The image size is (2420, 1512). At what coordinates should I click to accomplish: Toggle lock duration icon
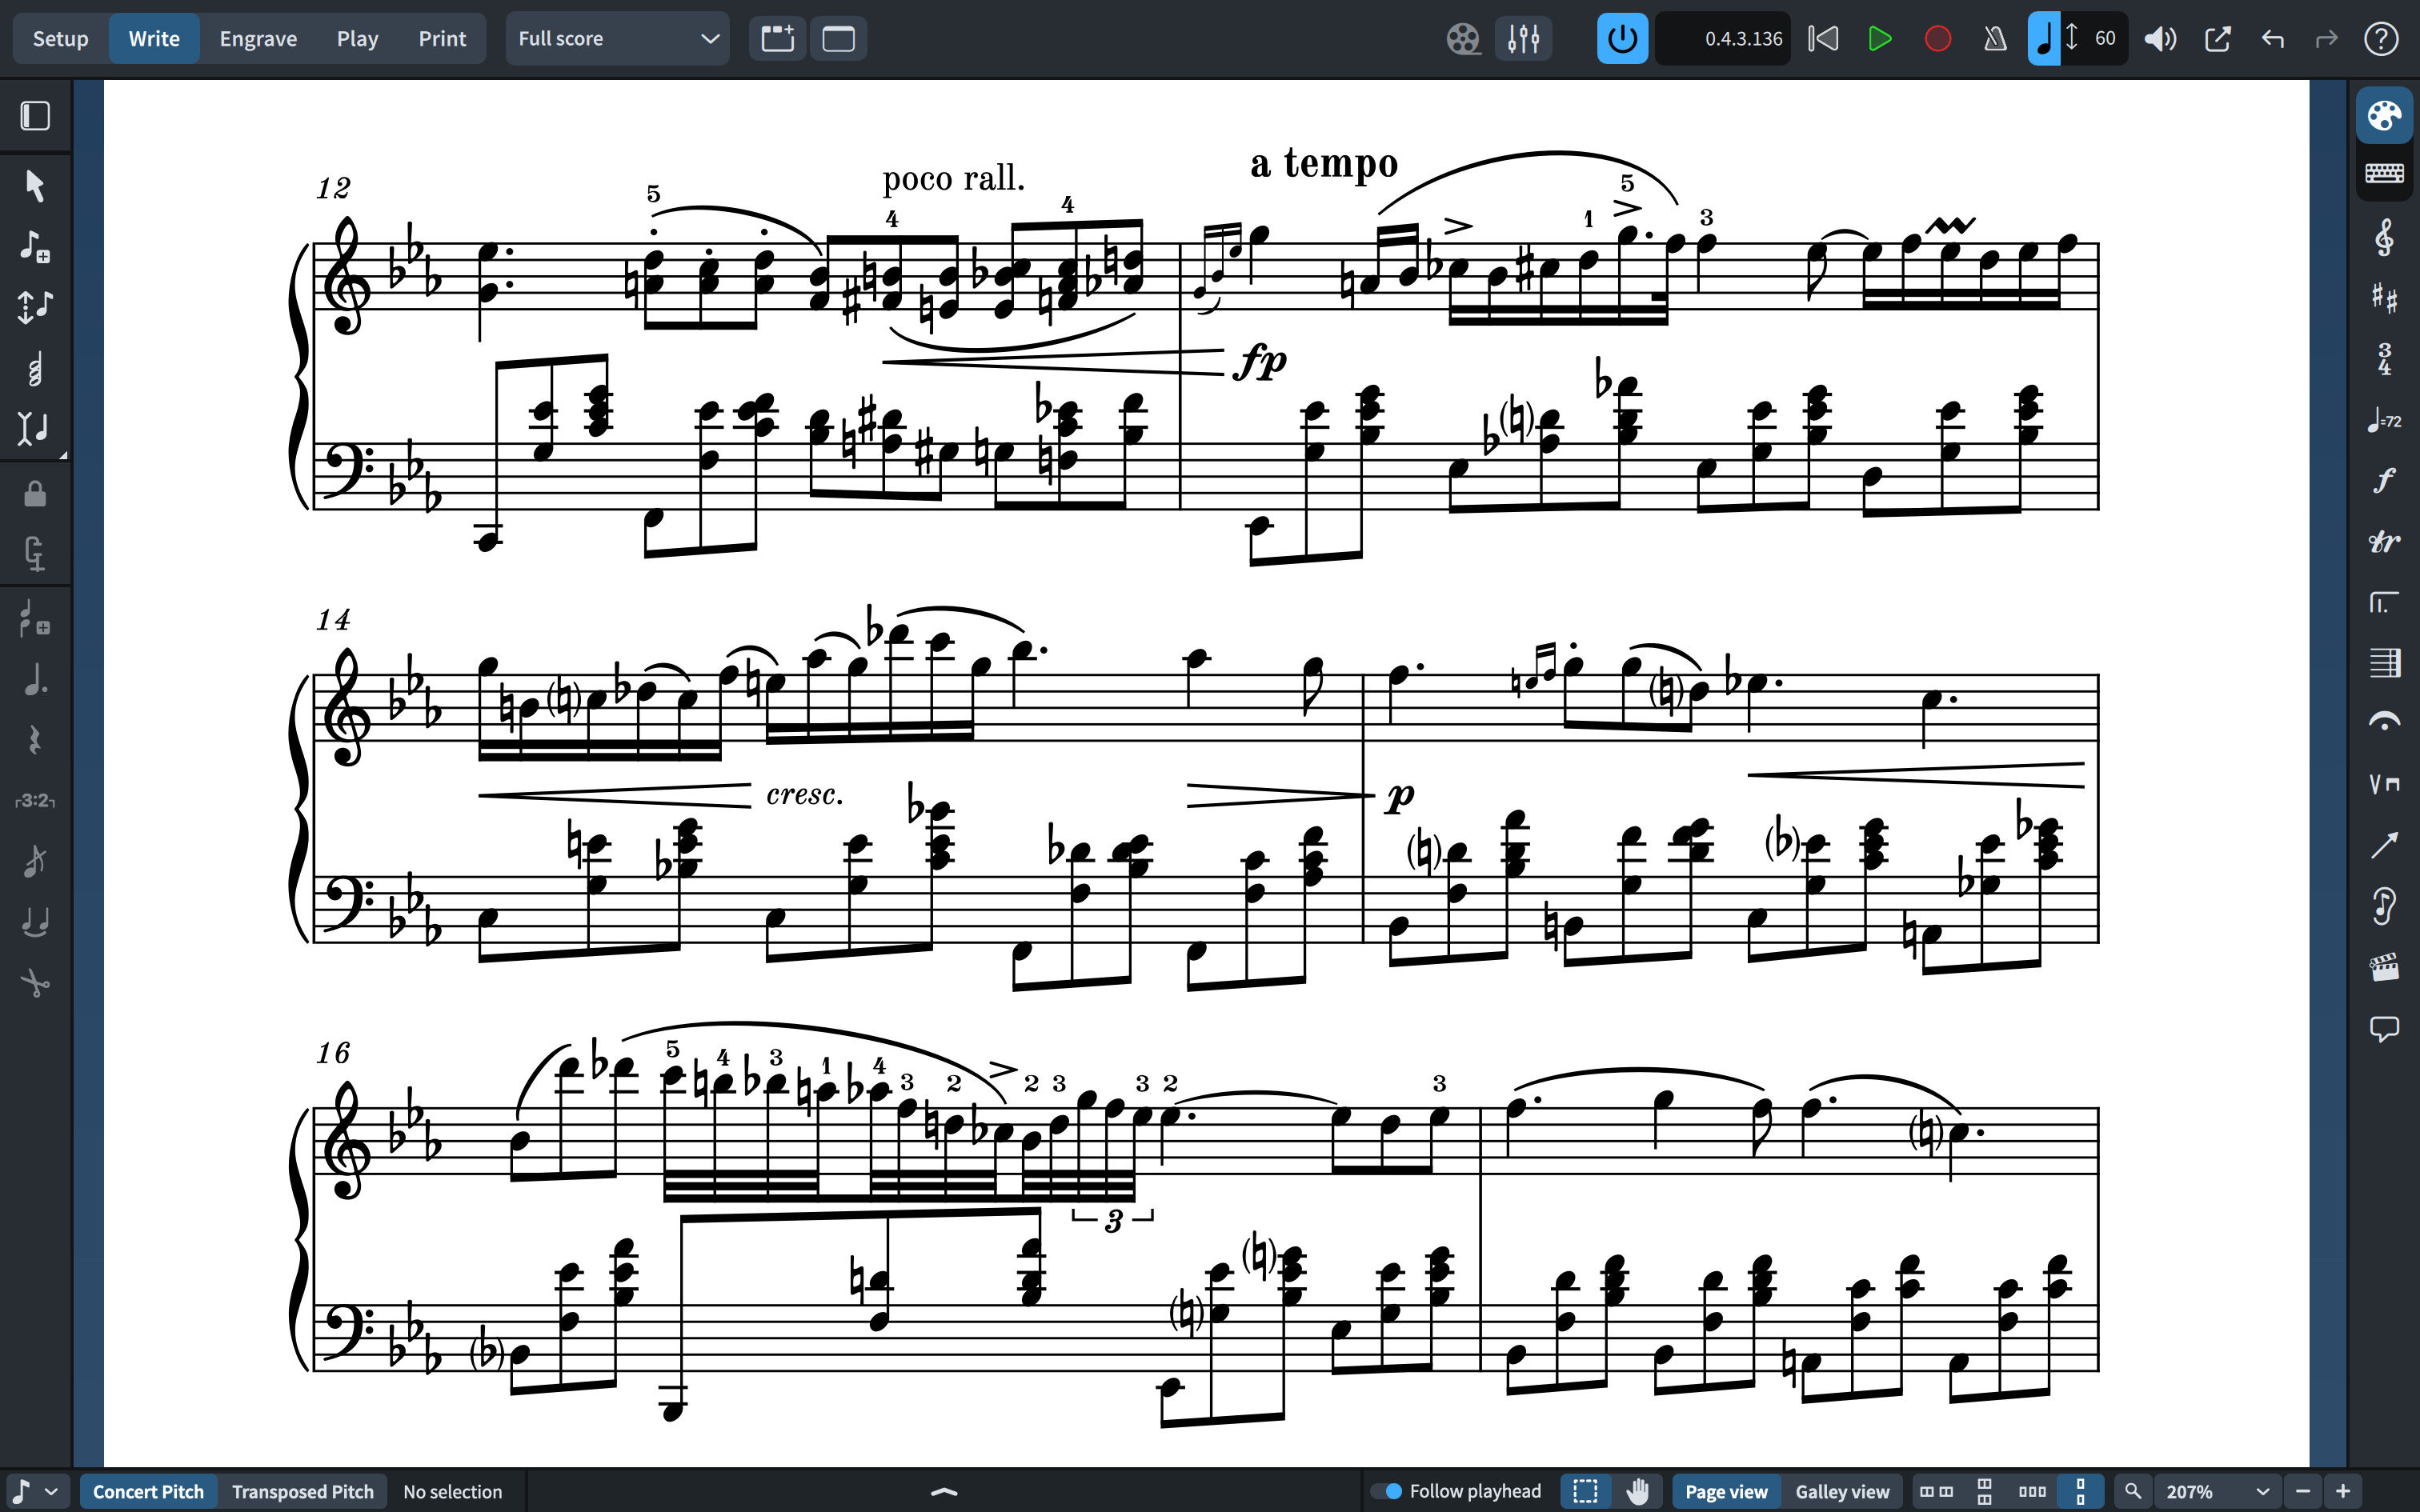point(35,494)
